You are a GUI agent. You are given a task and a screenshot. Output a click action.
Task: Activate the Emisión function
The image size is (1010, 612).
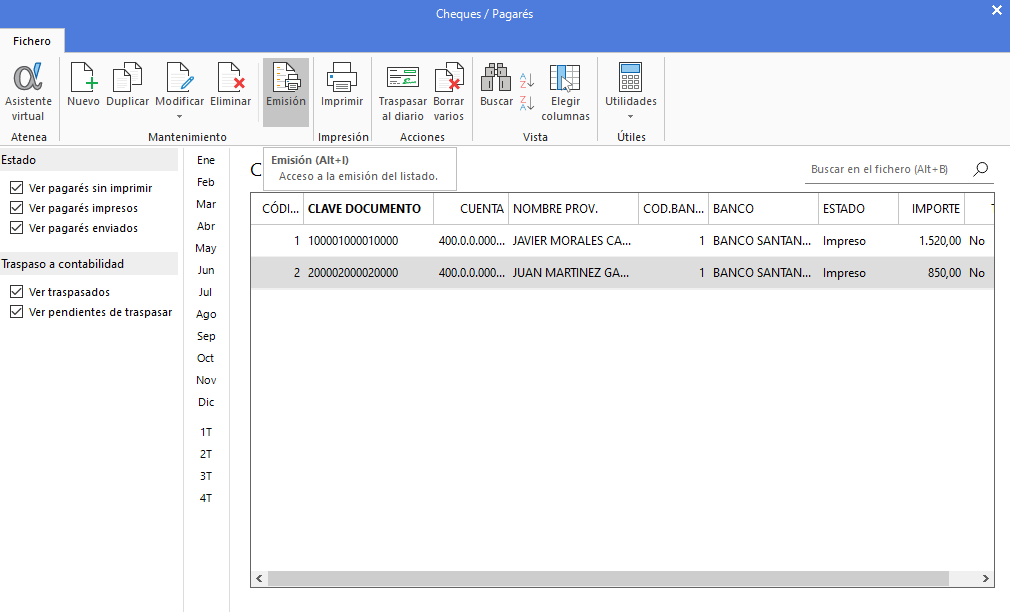(286, 85)
